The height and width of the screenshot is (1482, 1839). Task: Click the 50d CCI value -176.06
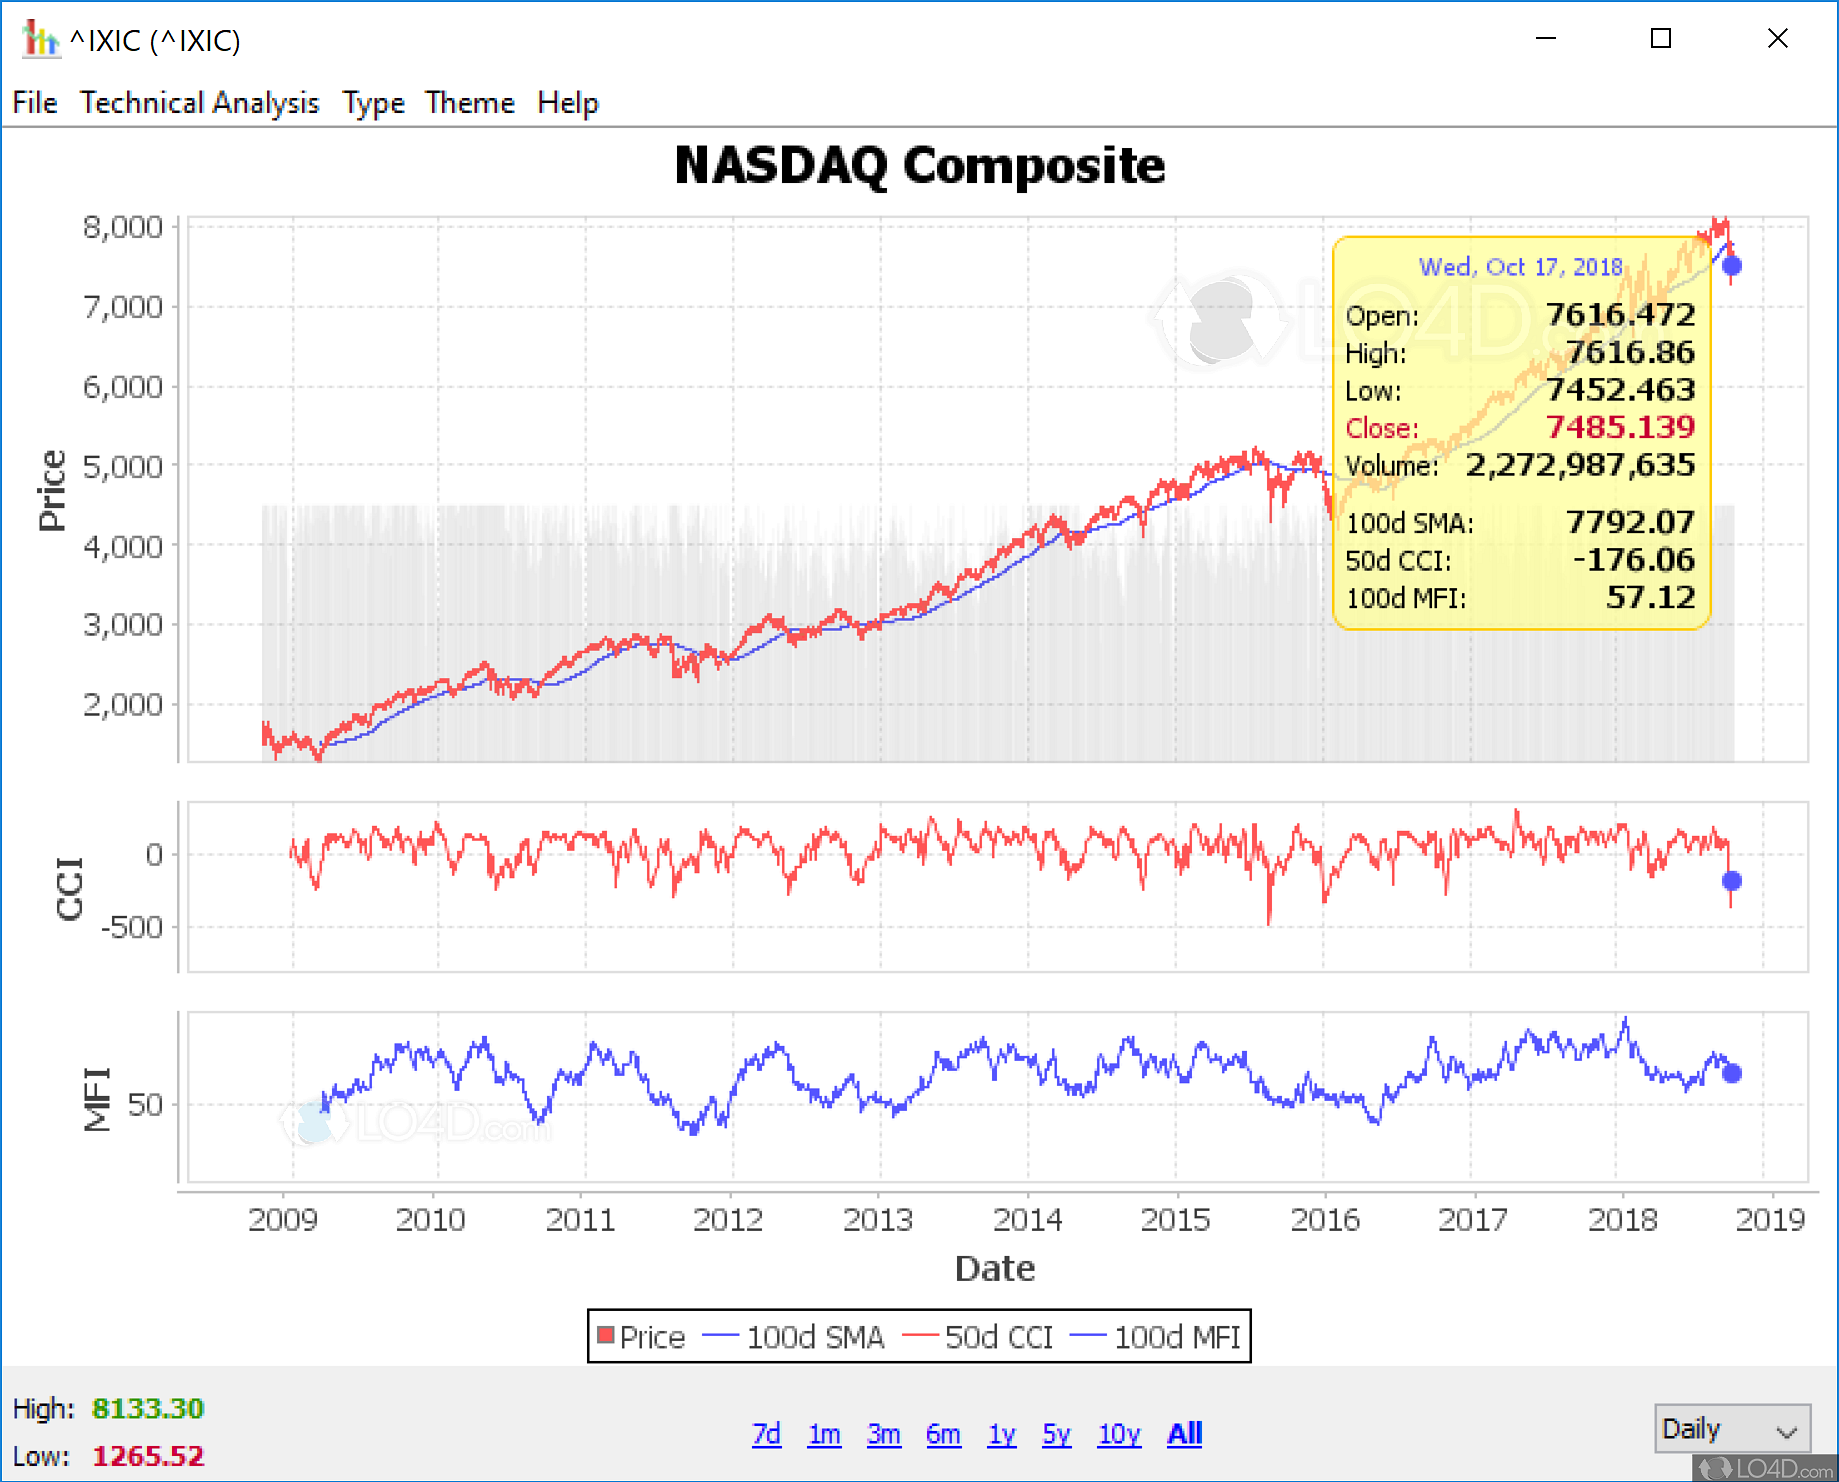click(x=1634, y=560)
